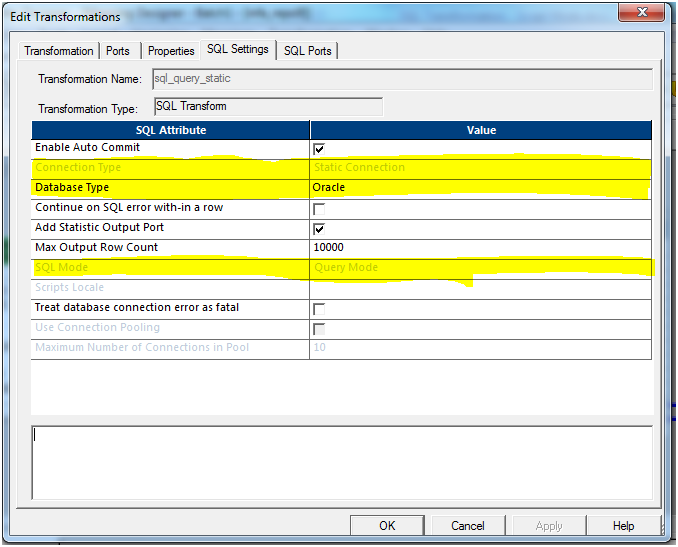The image size is (678, 547).
Task: Edit the Max Output Row Count value 10000
Action: 480,250
